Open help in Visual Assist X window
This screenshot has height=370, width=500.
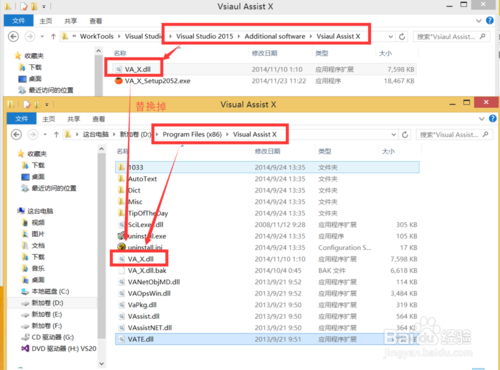coord(493,119)
